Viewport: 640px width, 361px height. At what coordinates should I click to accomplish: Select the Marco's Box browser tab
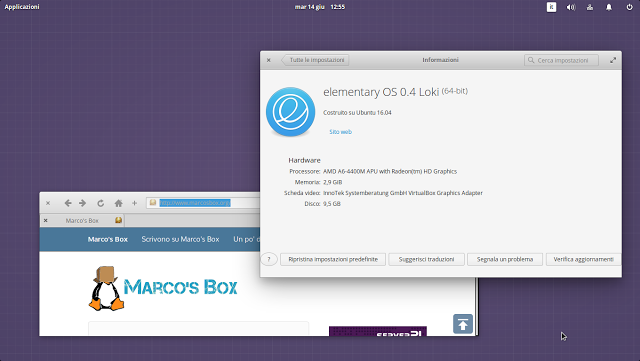pos(82,221)
